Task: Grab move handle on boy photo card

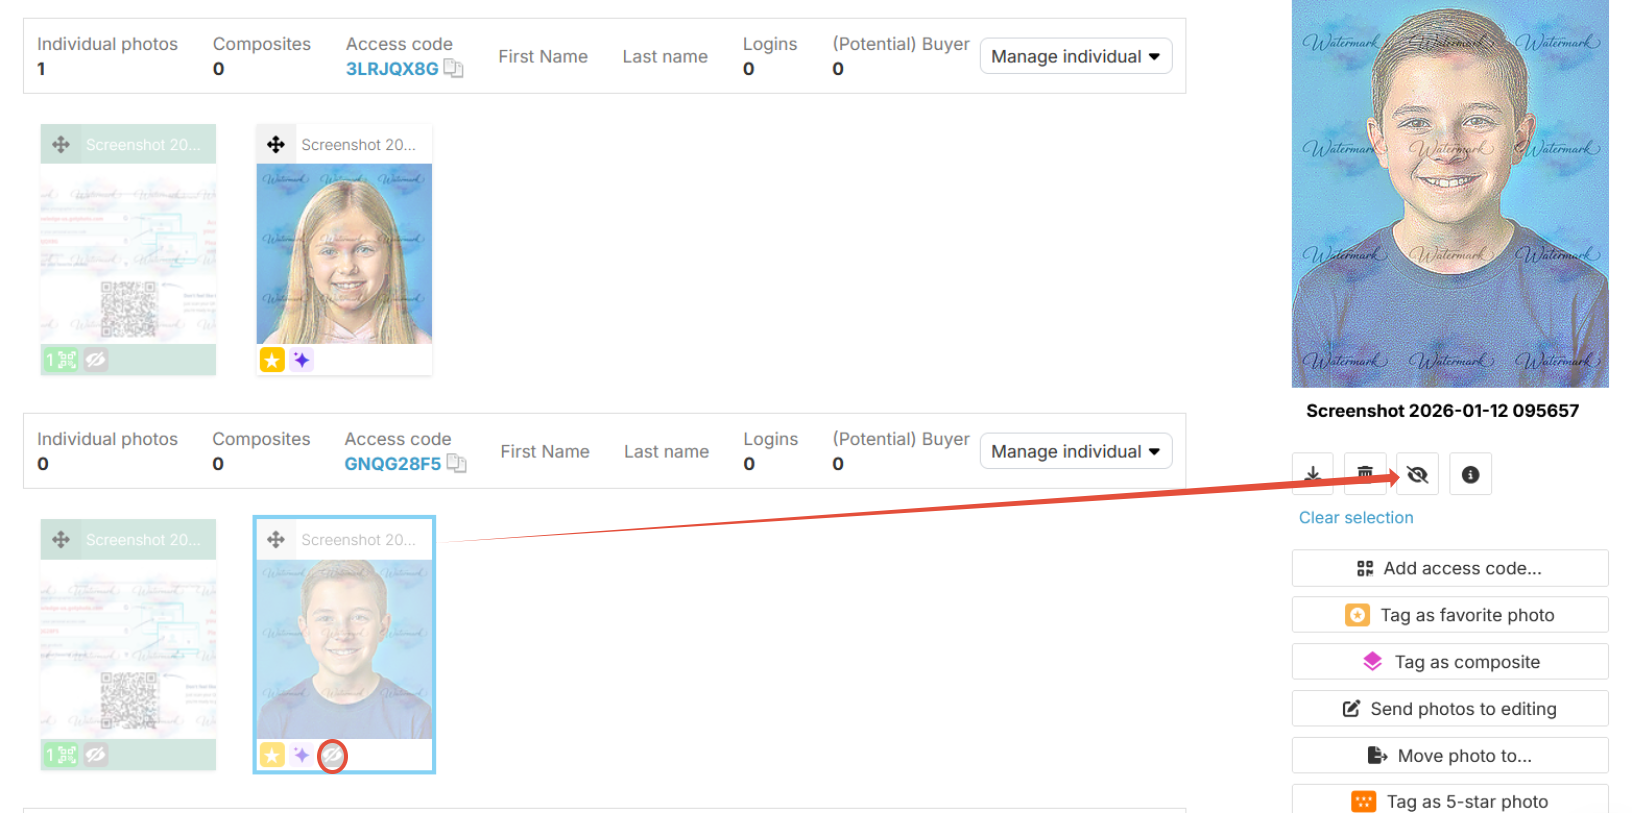Action: [276, 540]
